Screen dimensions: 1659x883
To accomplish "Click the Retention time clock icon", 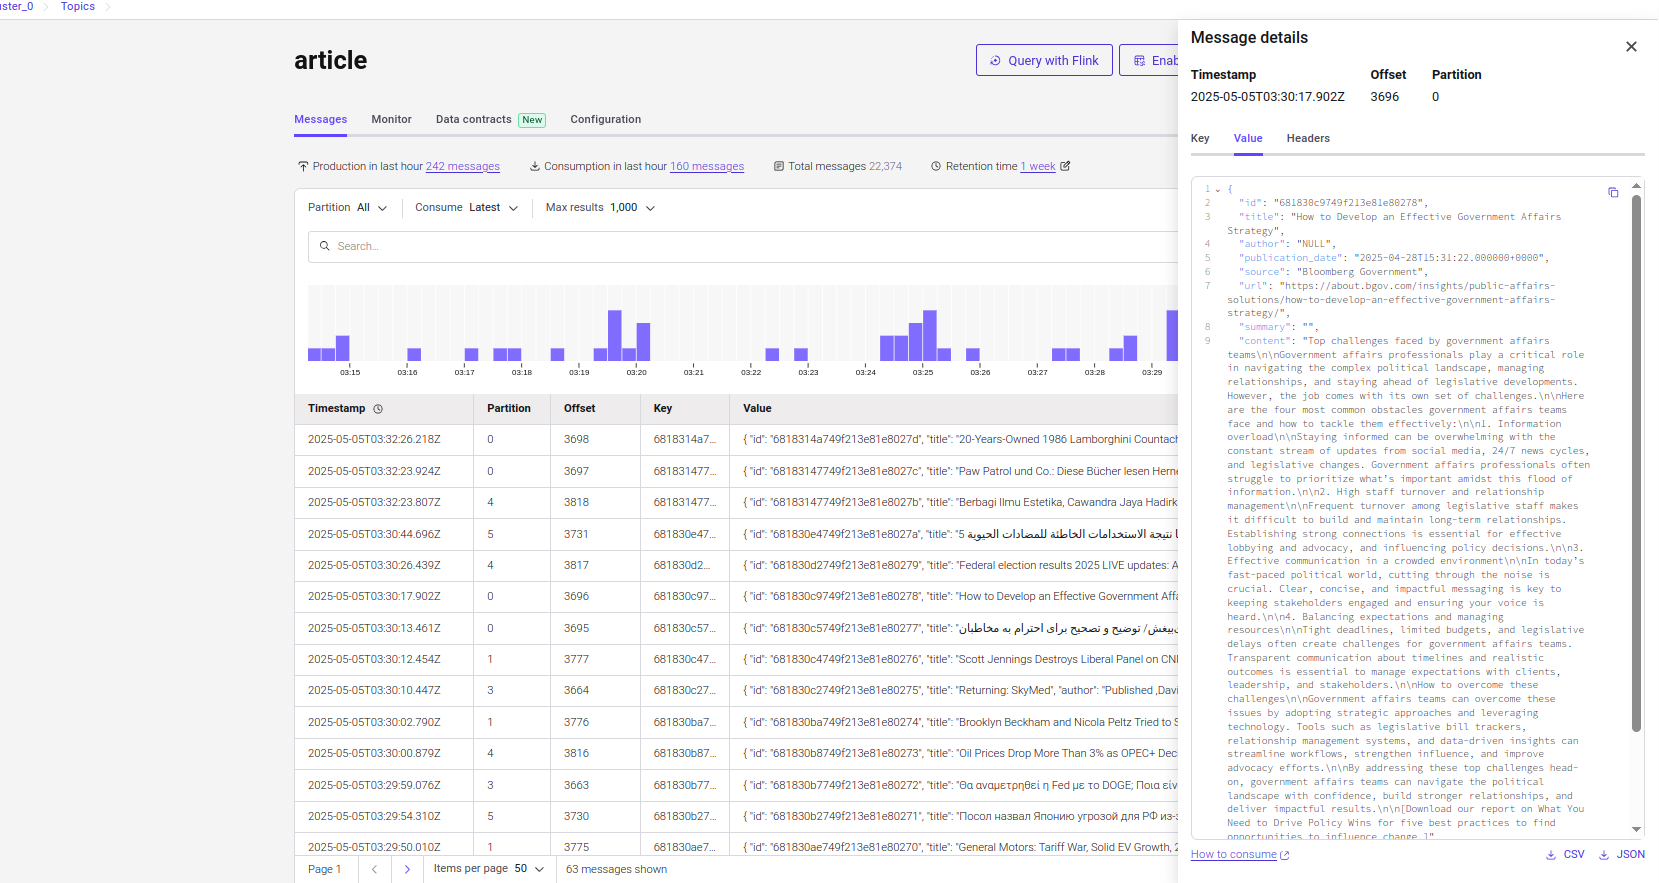I will pyautogui.click(x=936, y=166).
